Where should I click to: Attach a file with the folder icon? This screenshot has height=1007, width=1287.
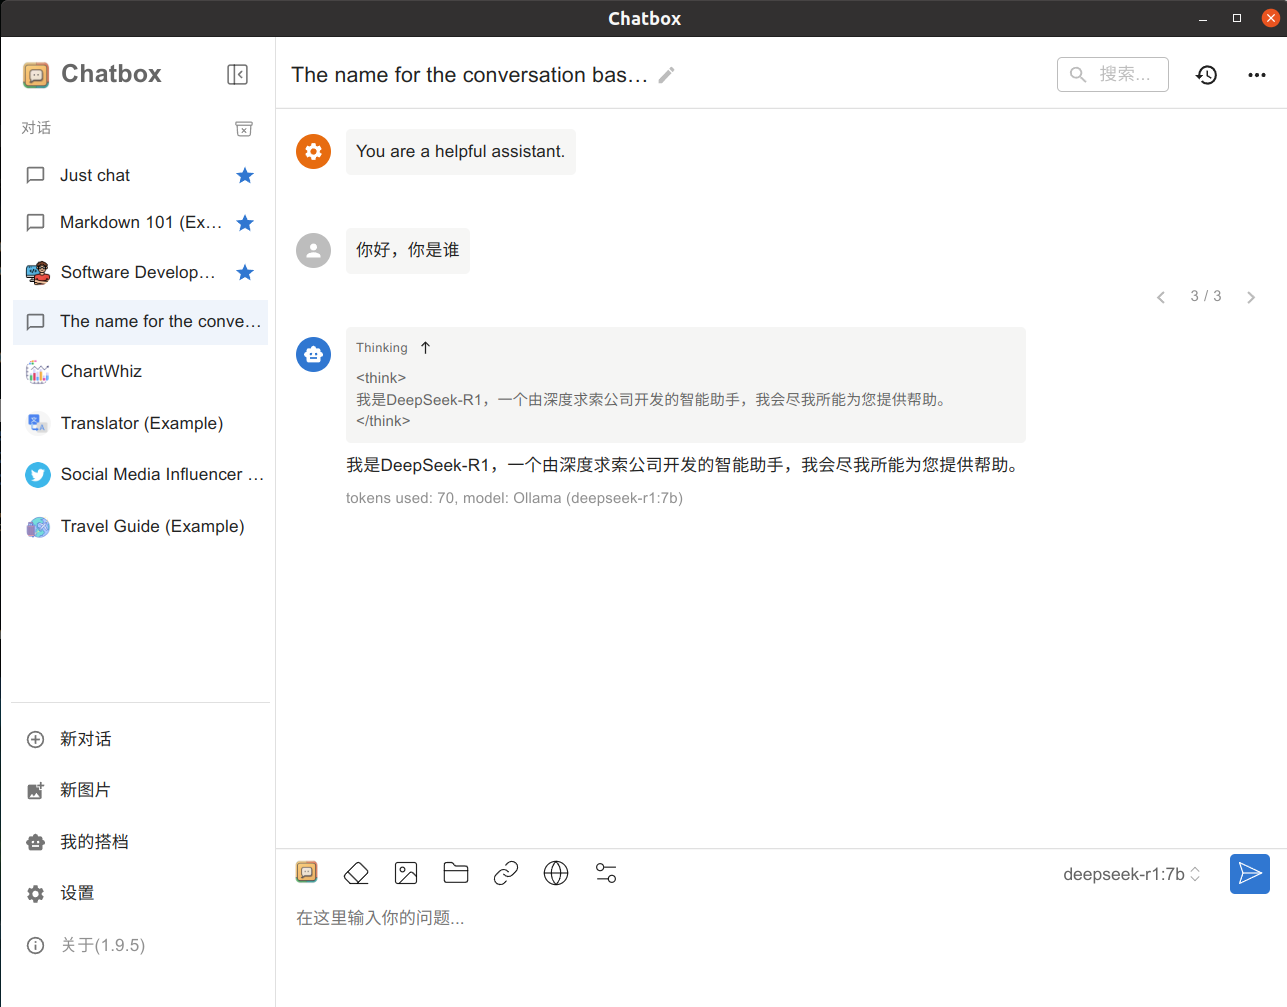[456, 873]
